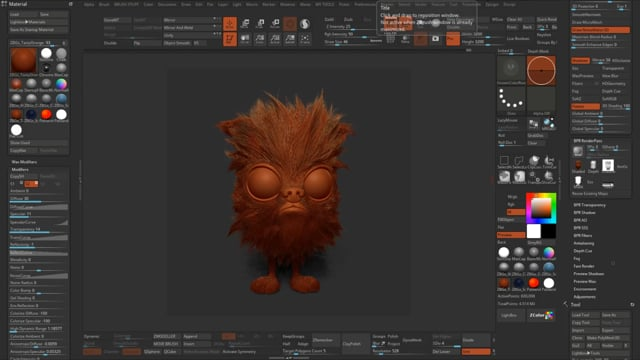640x360 pixels.
Task: Expand the BPR Transparency section
Action: click(x=590, y=205)
